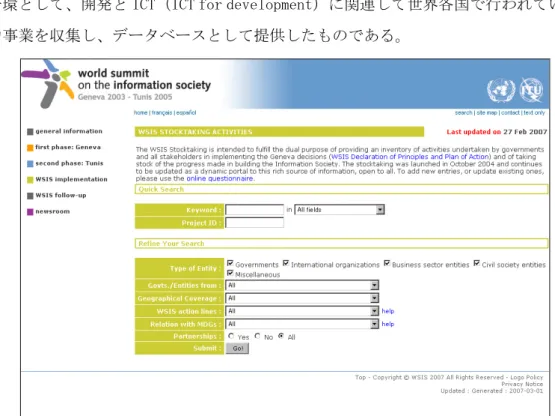555x416 pixels.
Task: Click the Go! submit button
Action: (x=238, y=348)
